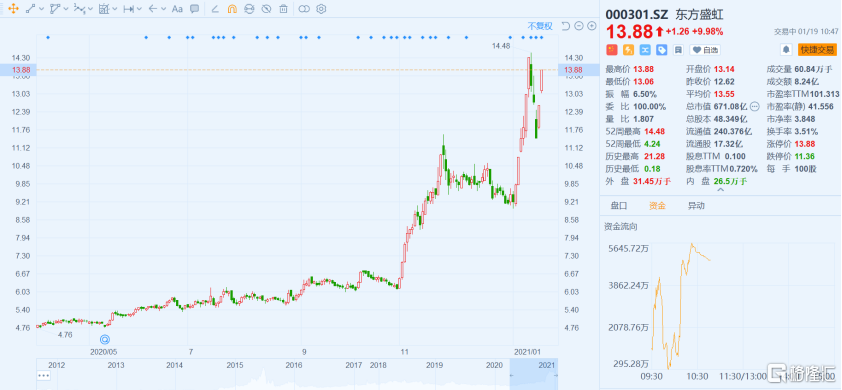
Task: Expand the wave pattern tool dropdown
Action: pos(90,9)
